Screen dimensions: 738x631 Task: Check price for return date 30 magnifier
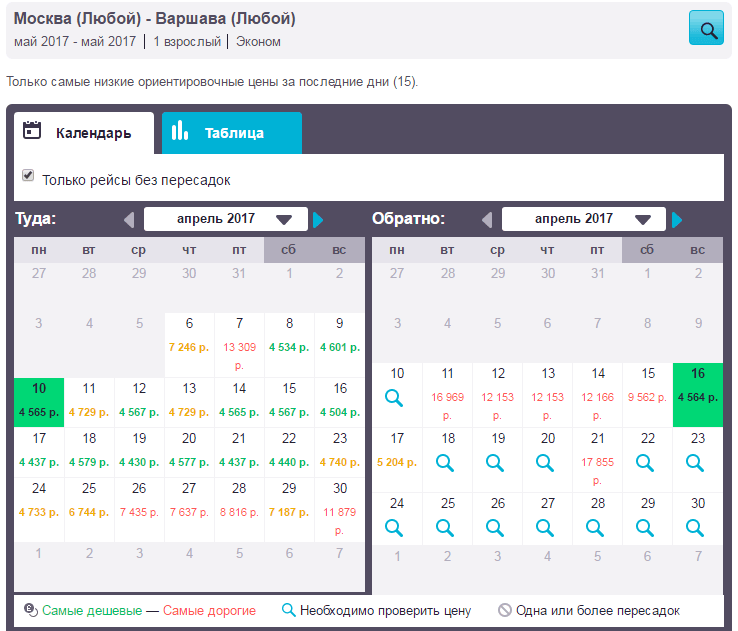pyautogui.click(x=695, y=528)
